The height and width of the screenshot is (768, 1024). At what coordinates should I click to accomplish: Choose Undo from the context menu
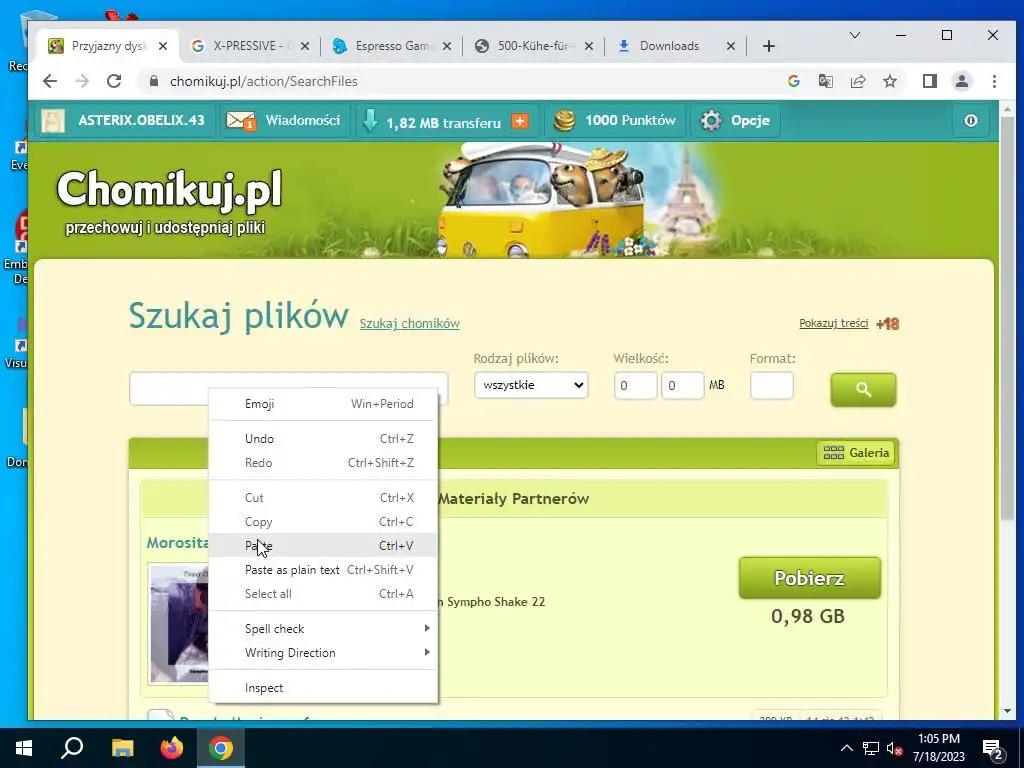click(323, 439)
